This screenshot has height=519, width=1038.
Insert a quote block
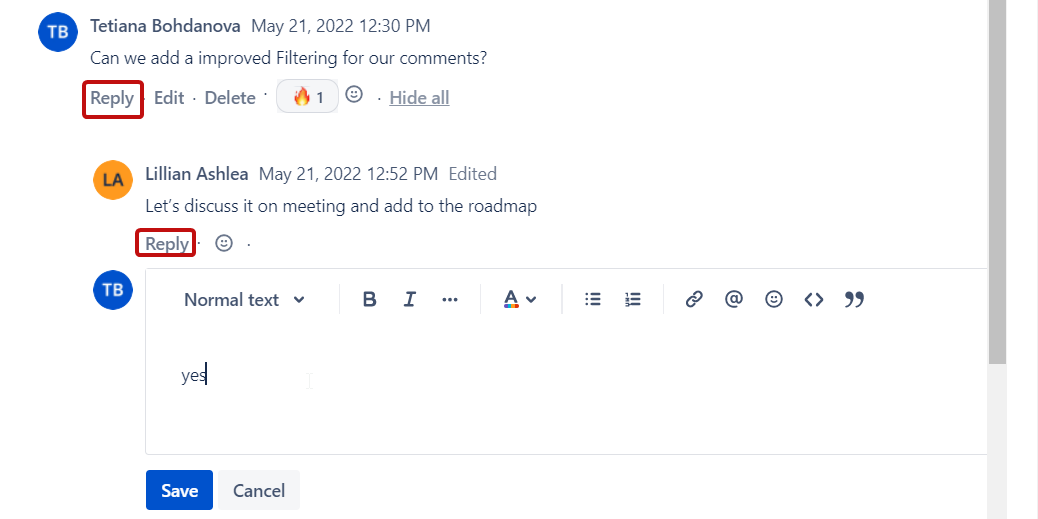pyautogui.click(x=854, y=299)
